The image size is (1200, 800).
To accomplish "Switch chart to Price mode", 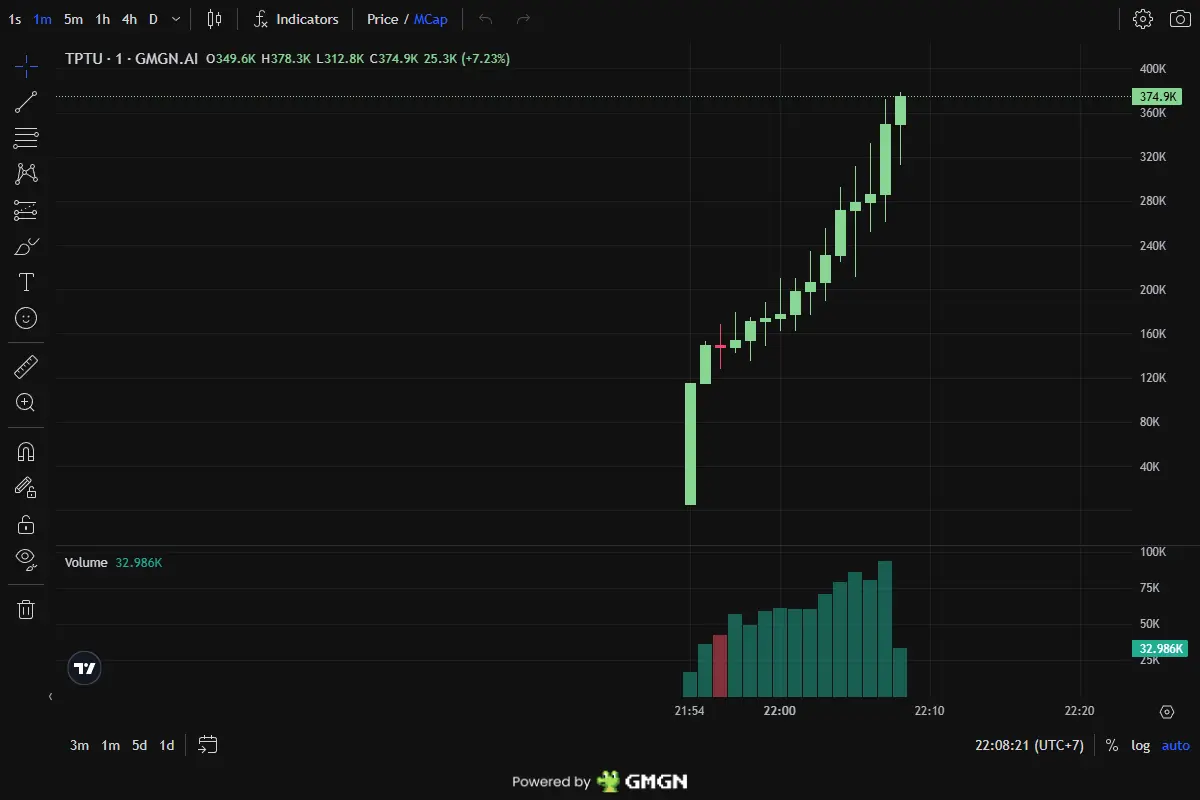I will click(382, 19).
